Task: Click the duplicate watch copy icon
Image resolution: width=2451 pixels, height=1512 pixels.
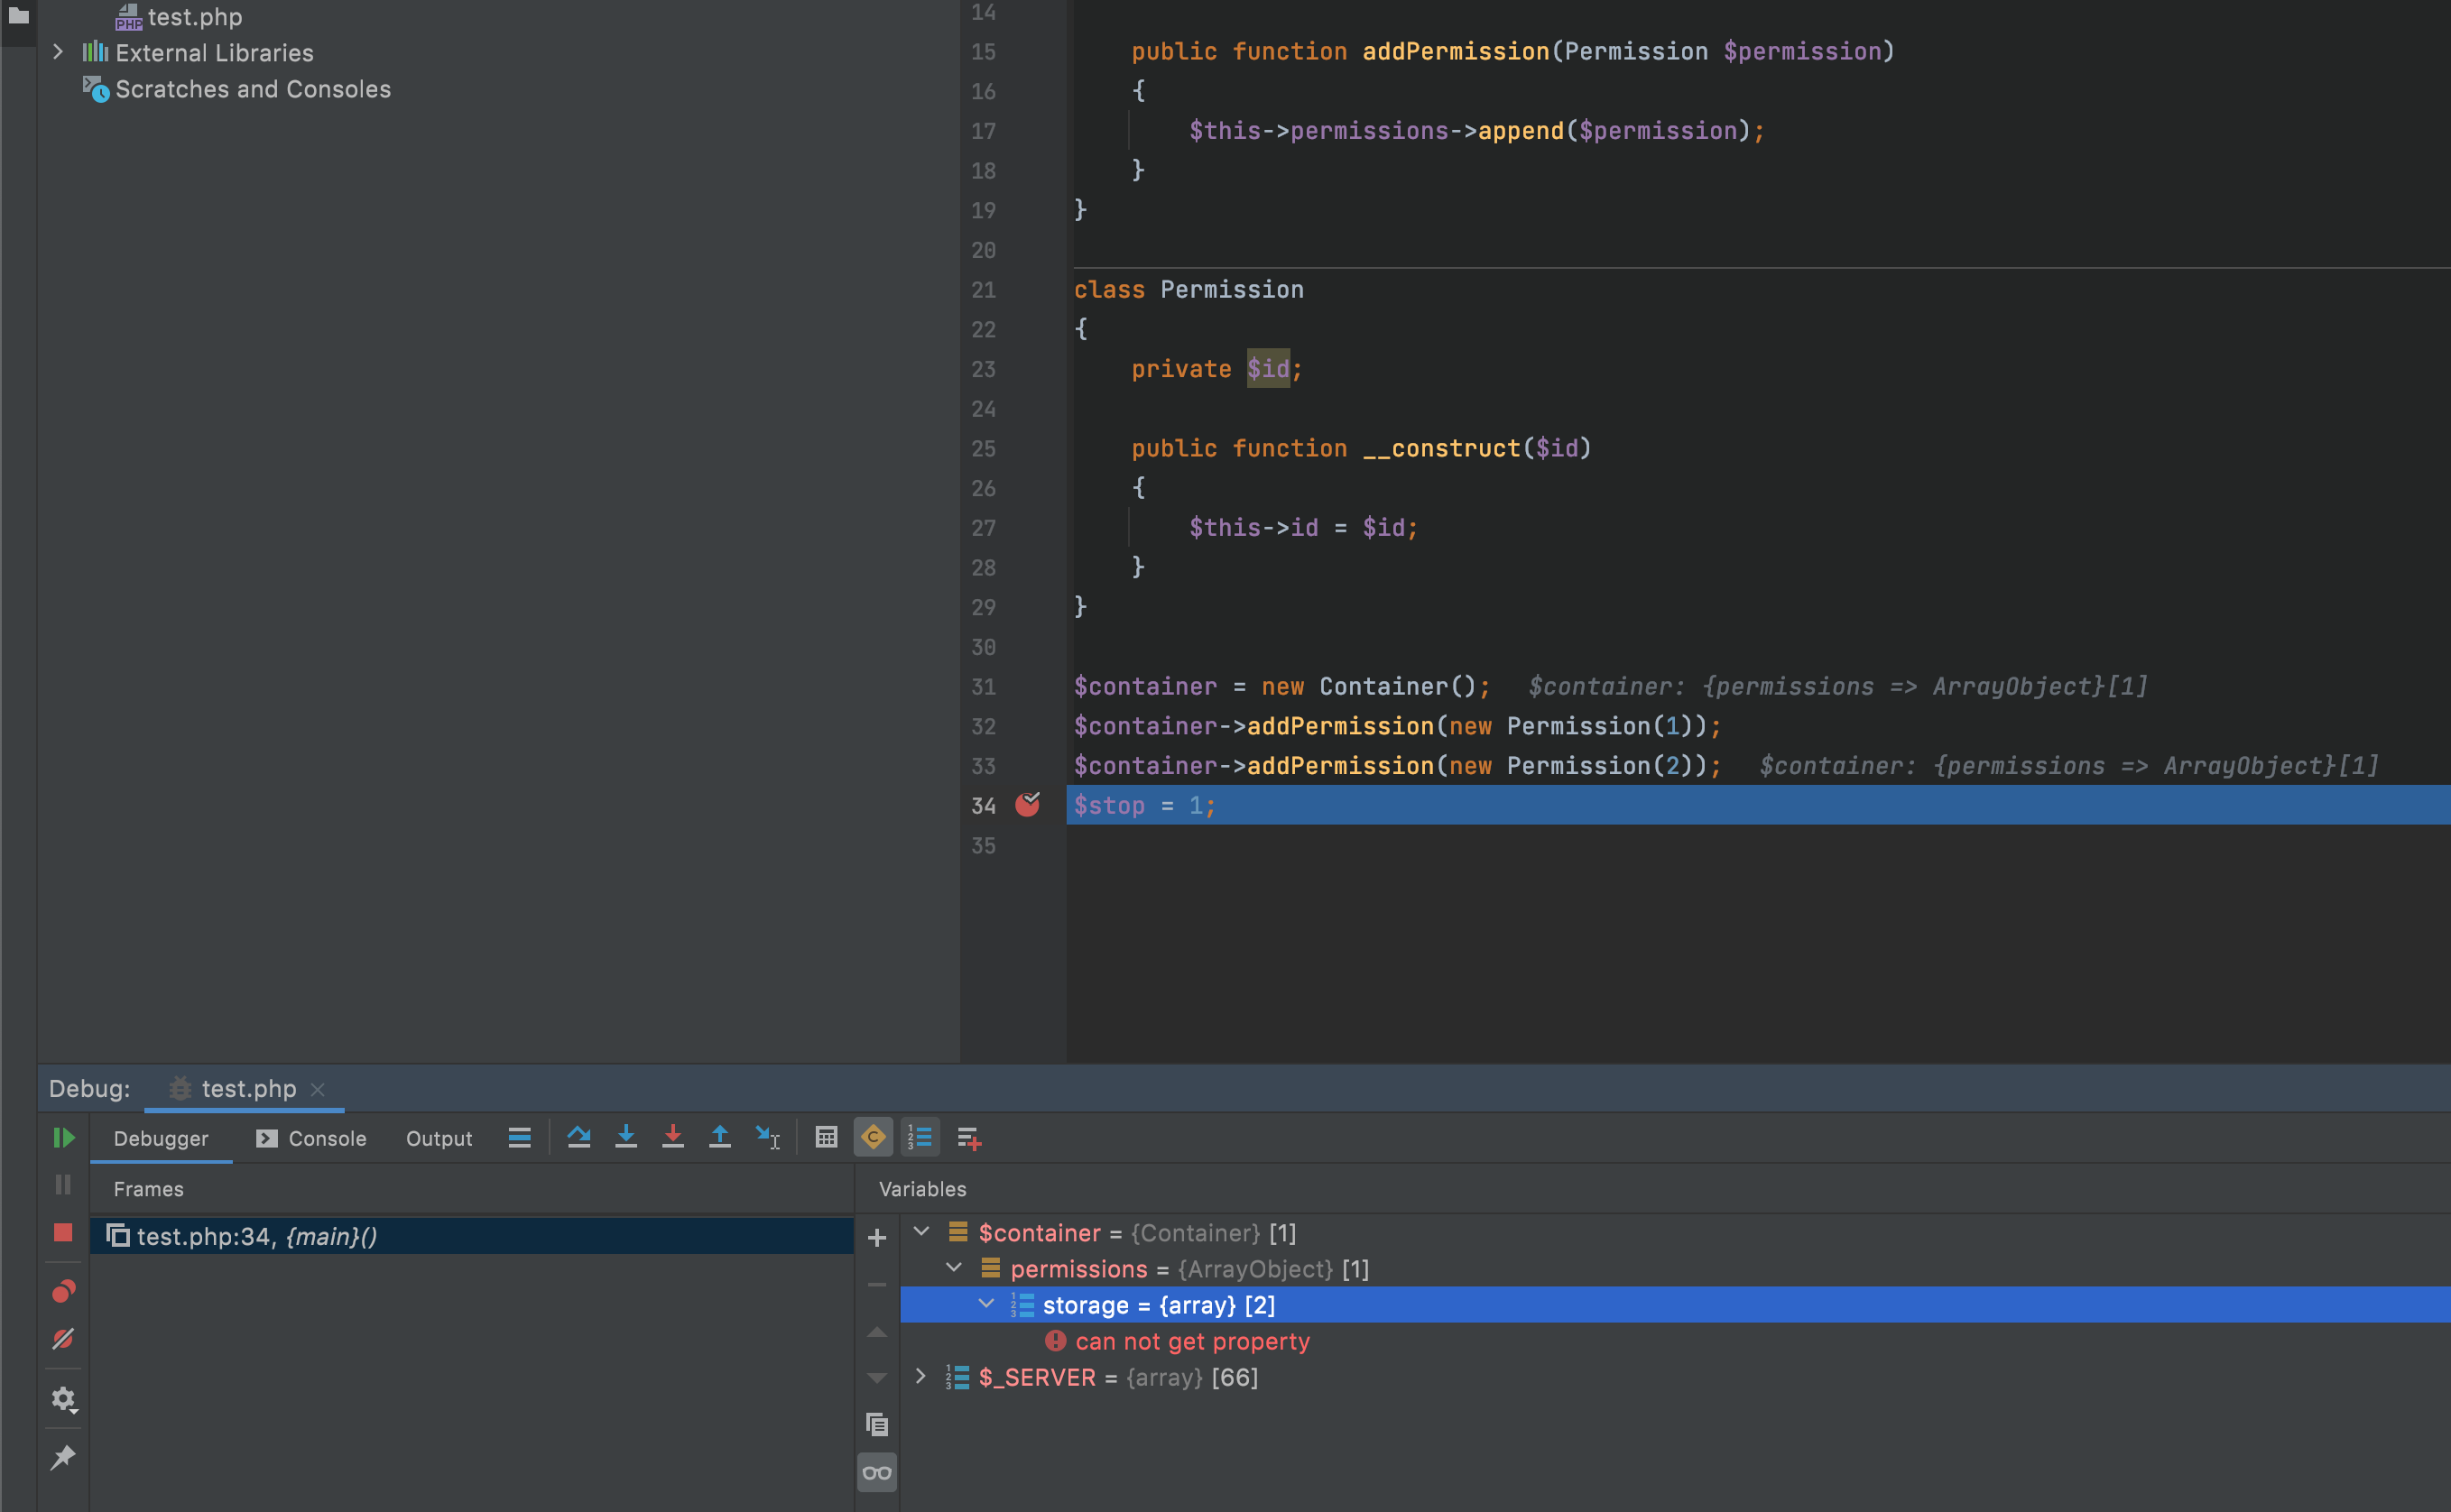Action: point(877,1425)
